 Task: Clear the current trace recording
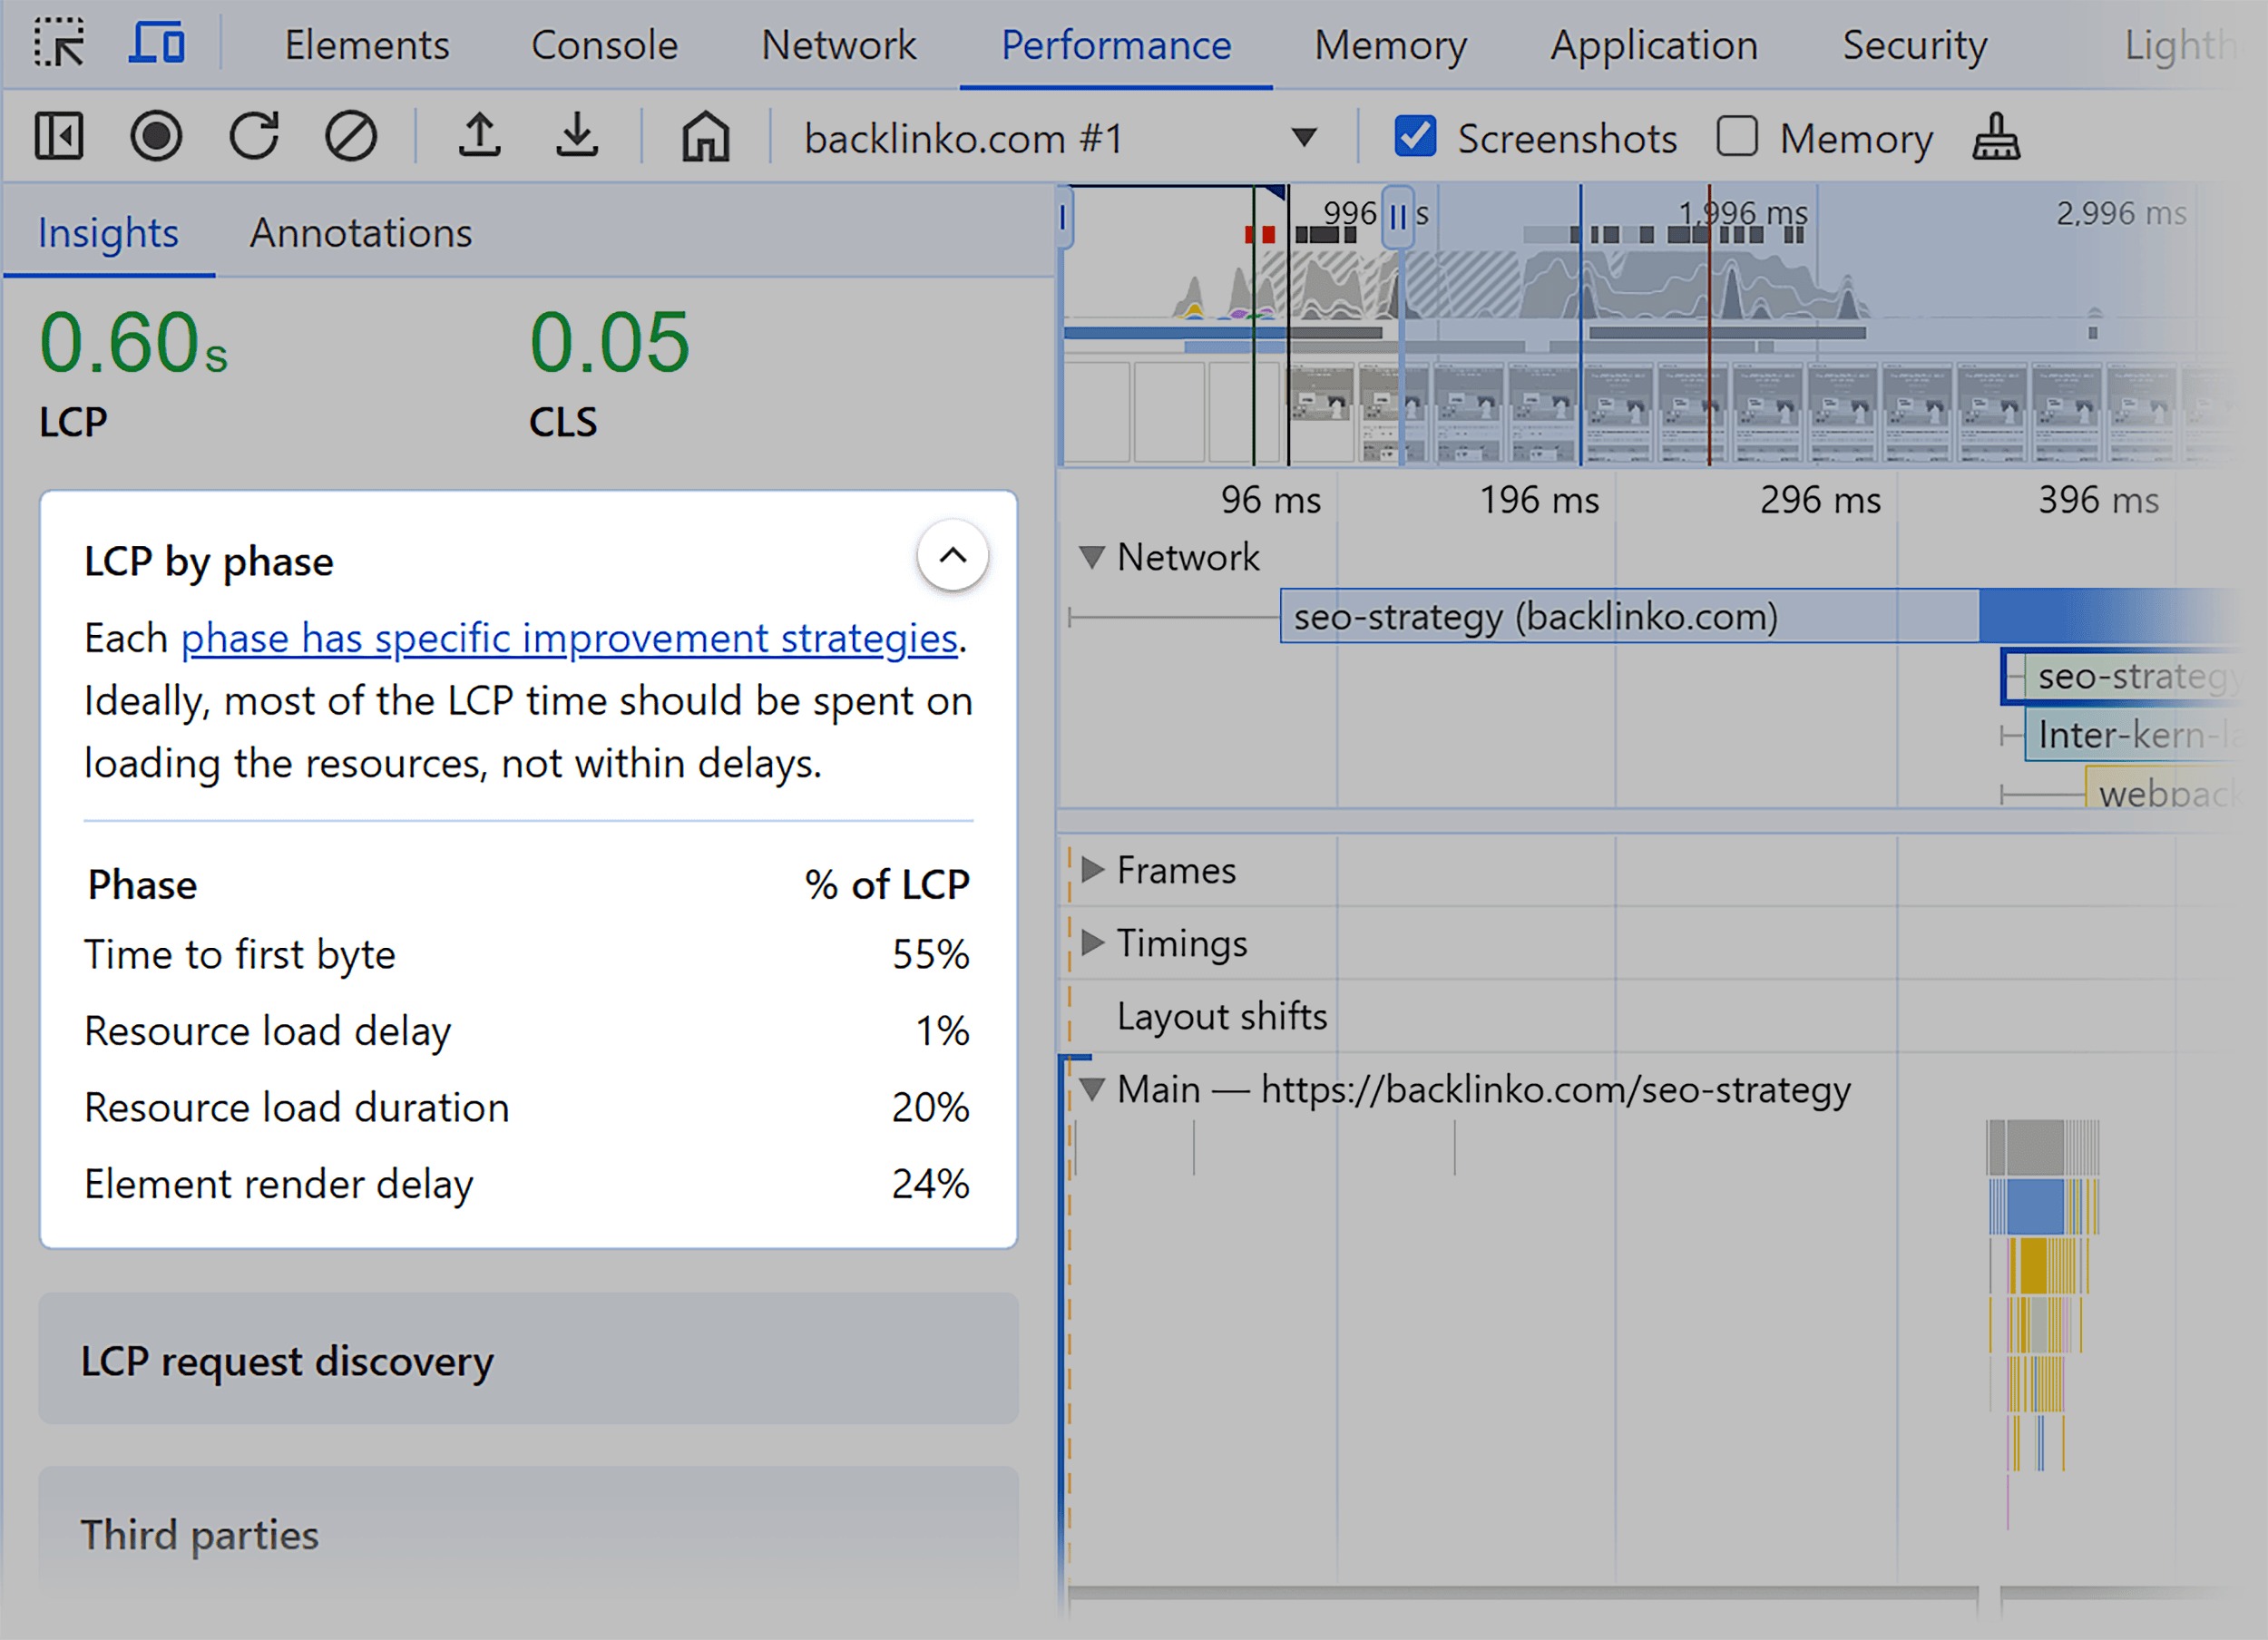pos(351,136)
